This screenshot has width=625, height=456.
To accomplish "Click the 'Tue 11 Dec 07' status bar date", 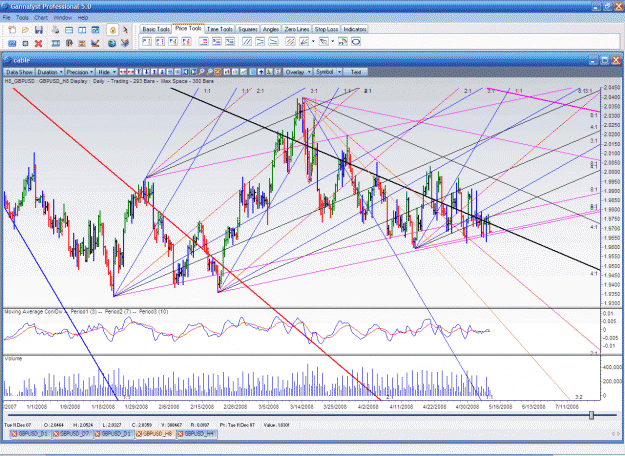I will (18, 425).
